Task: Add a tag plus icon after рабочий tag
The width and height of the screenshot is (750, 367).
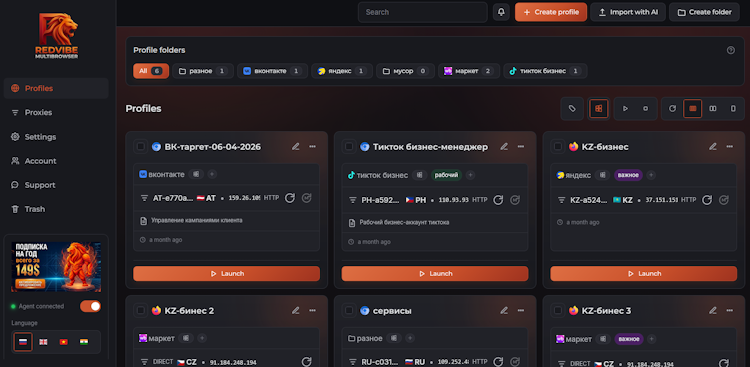Action: pos(471,175)
